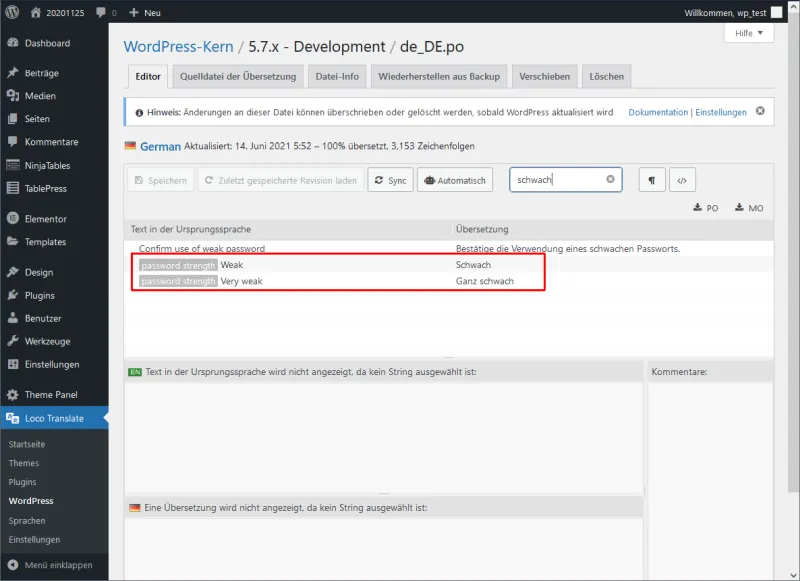800x581 pixels.
Task: Download the PO file
Action: (706, 208)
